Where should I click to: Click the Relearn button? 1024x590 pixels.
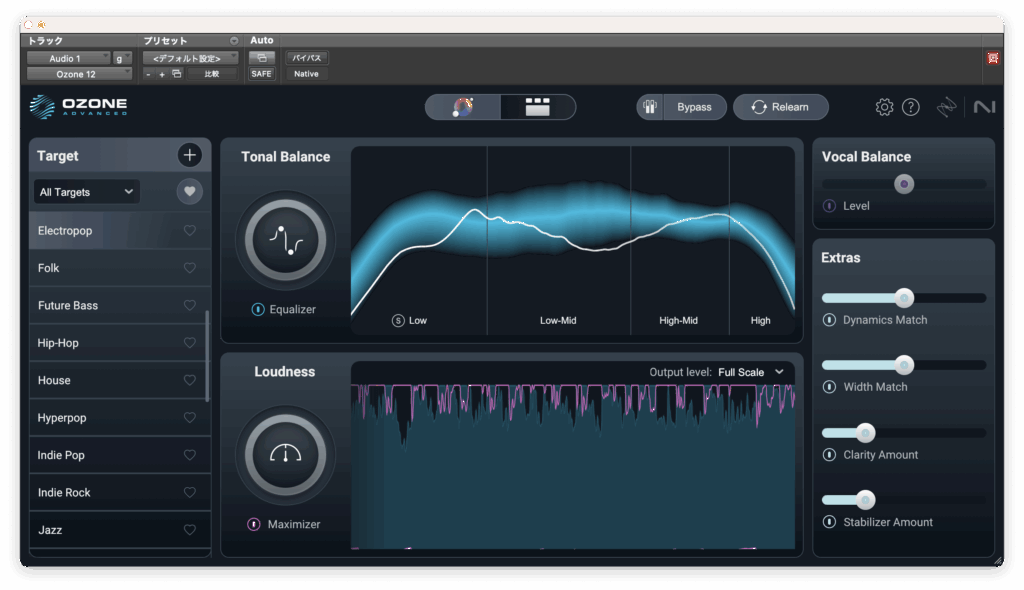780,107
